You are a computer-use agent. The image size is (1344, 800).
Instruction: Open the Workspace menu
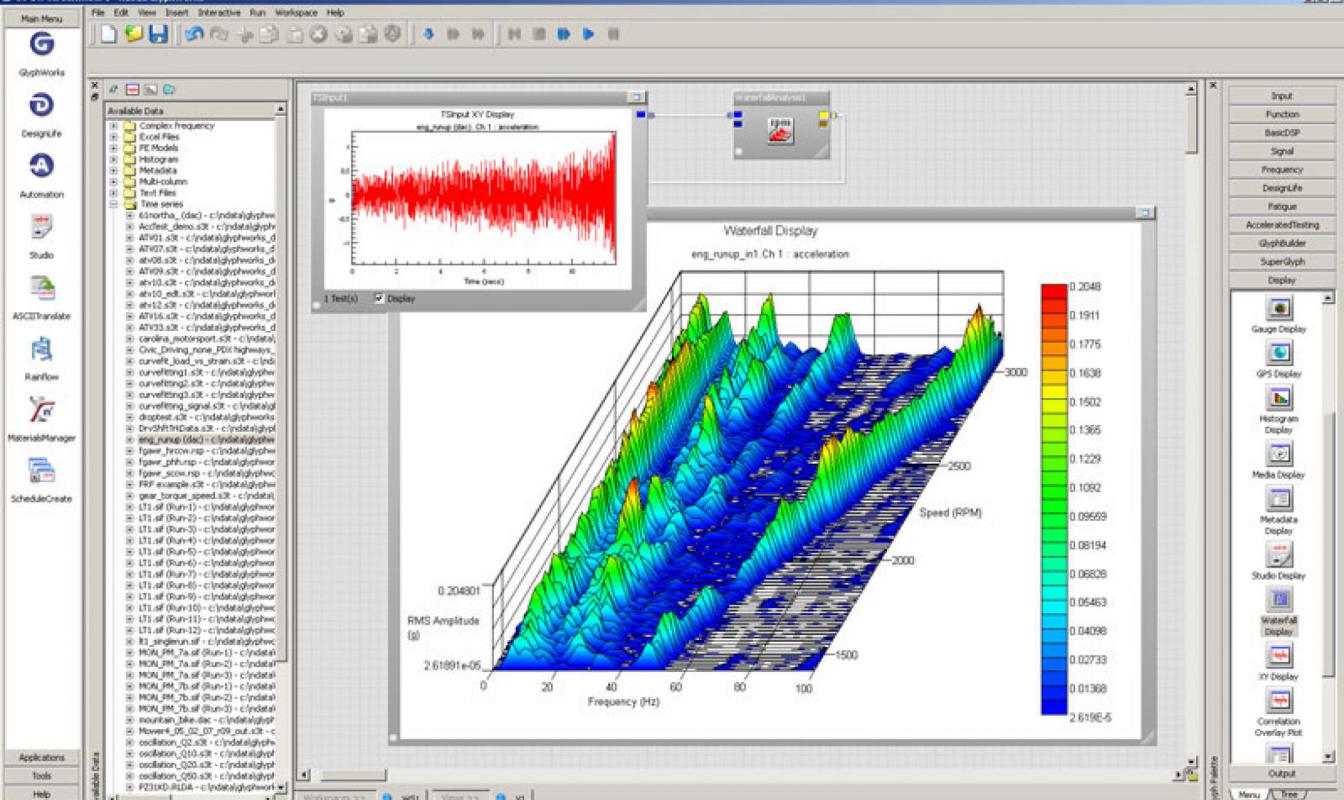(x=297, y=13)
